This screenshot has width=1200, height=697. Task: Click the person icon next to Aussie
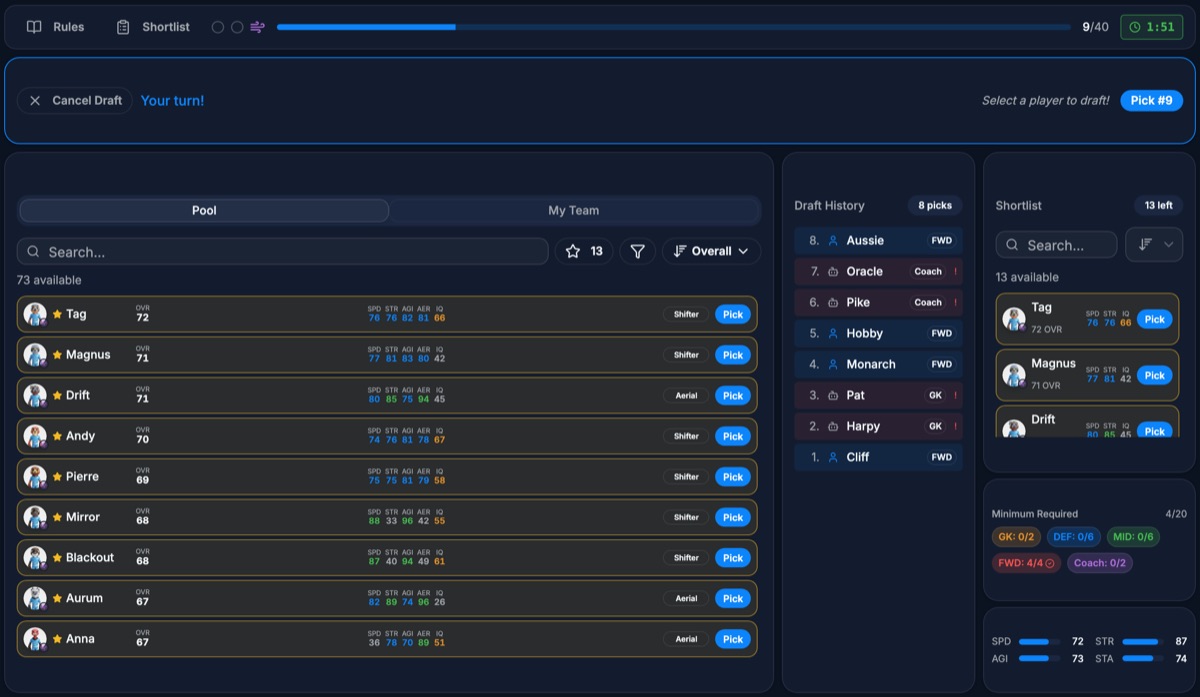pos(833,240)
